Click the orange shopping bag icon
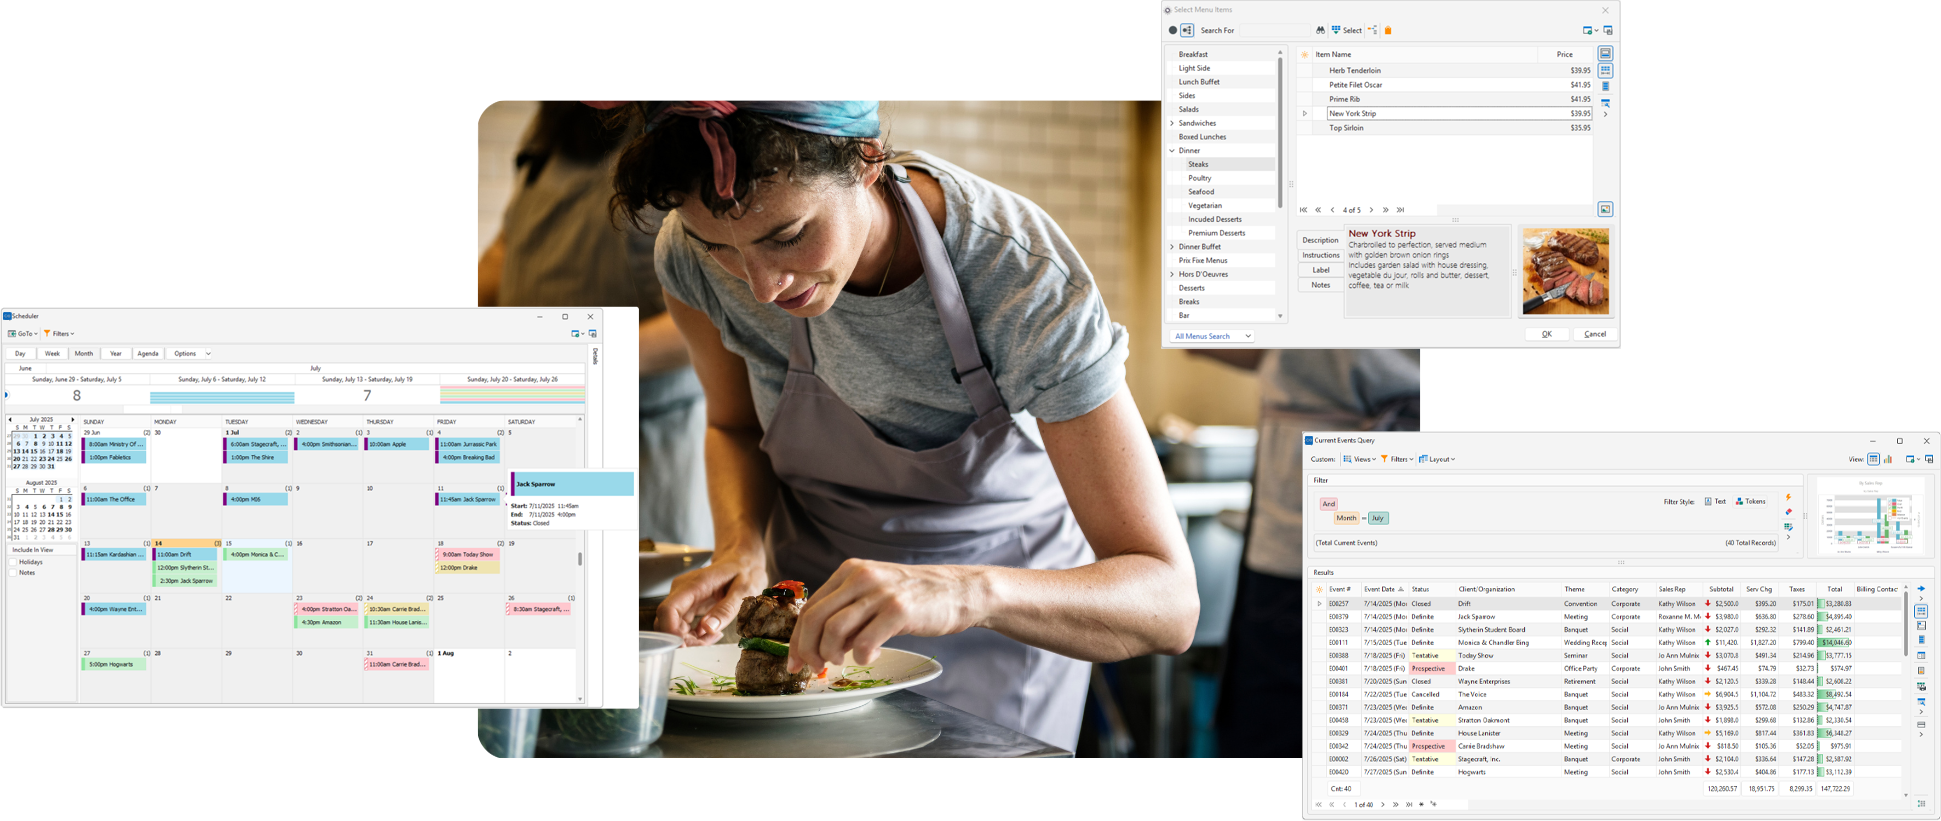Viewport: 1941px width, 821px height. pyautogui.click(x=1388, y=30)
